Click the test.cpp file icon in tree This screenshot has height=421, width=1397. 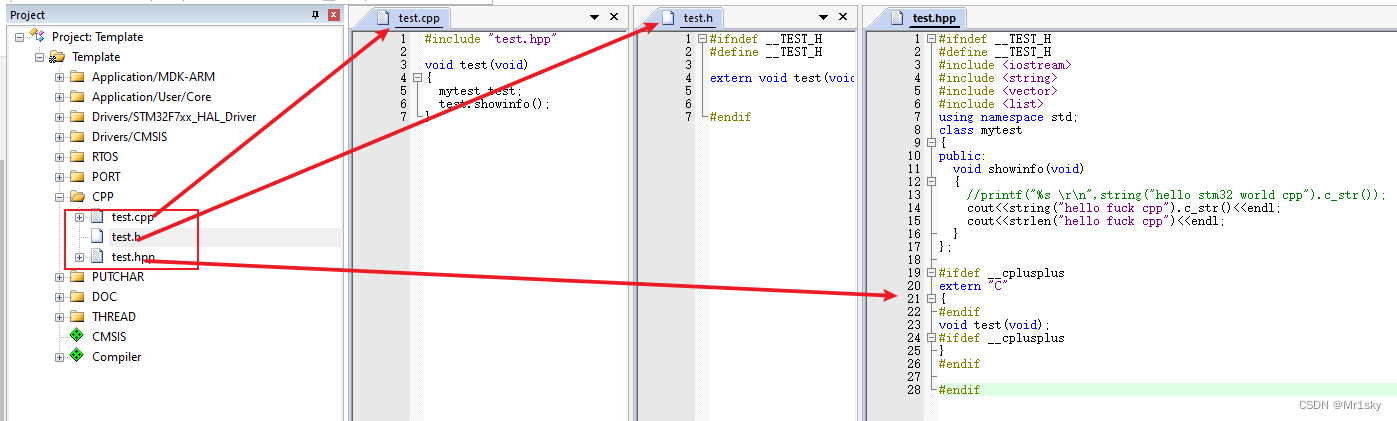(97, 217)
